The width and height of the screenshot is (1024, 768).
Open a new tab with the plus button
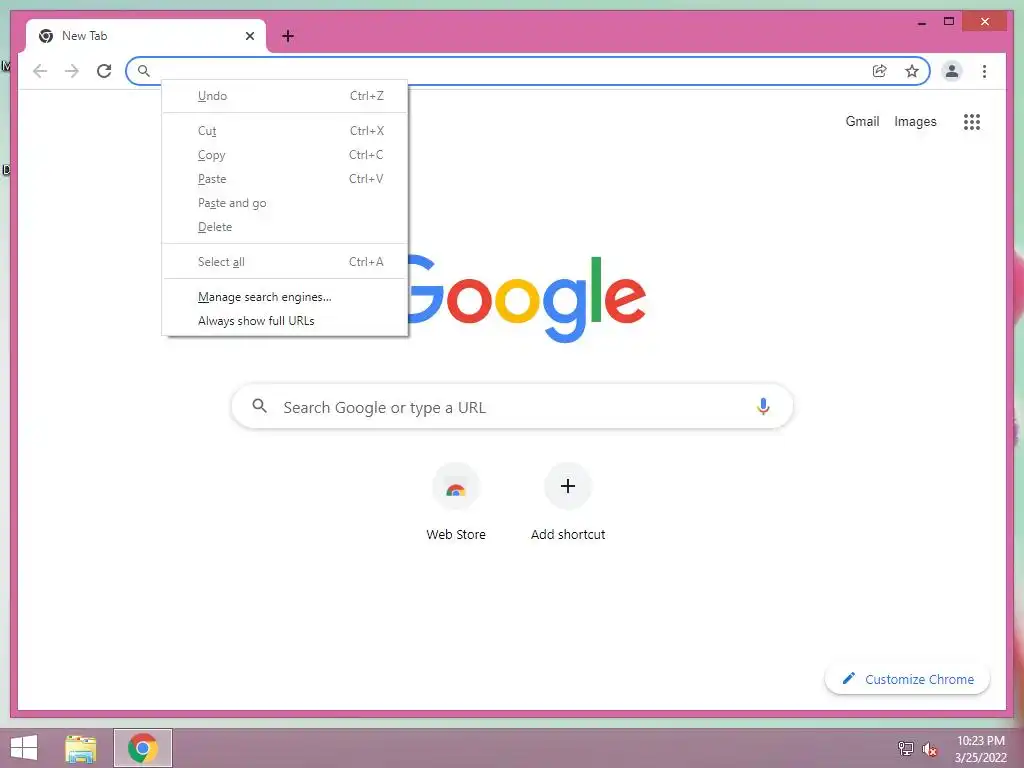[x=288, y=36]
